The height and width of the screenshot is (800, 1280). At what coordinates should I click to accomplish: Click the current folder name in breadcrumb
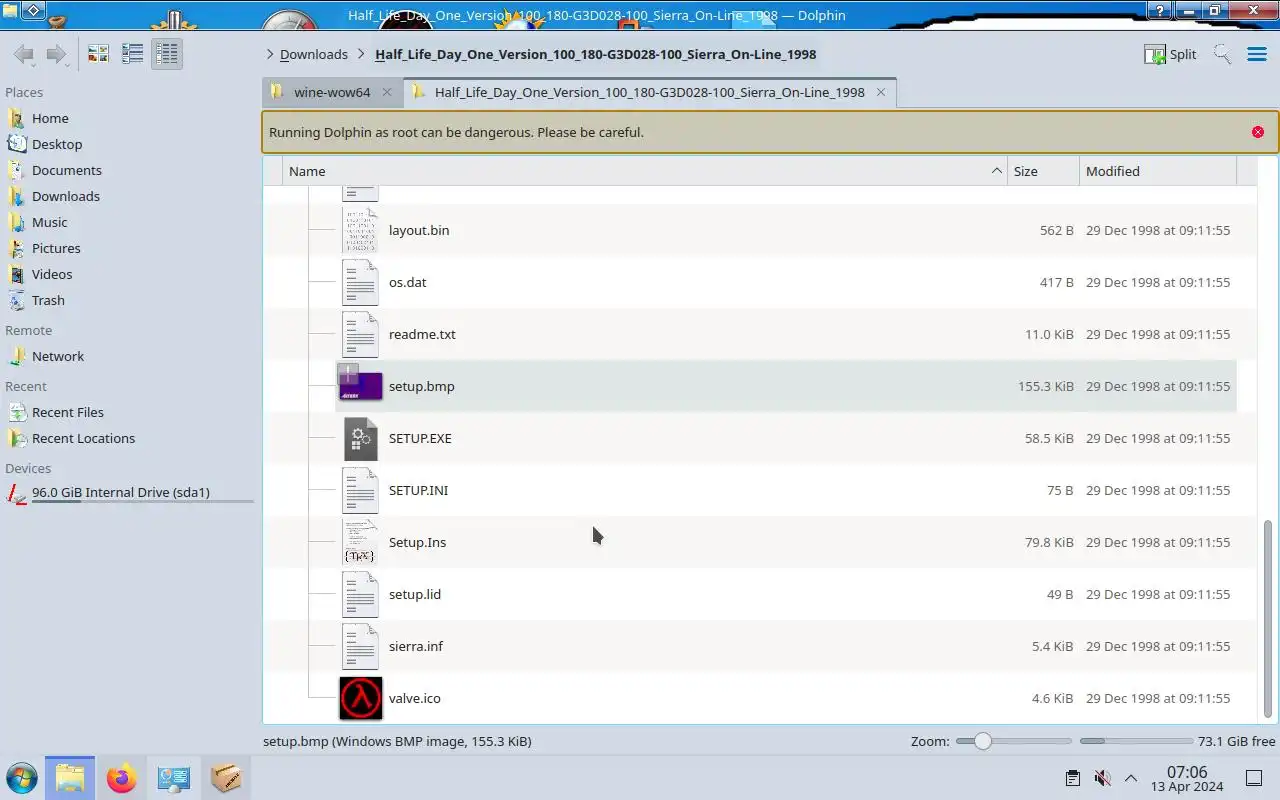(595, 54)
